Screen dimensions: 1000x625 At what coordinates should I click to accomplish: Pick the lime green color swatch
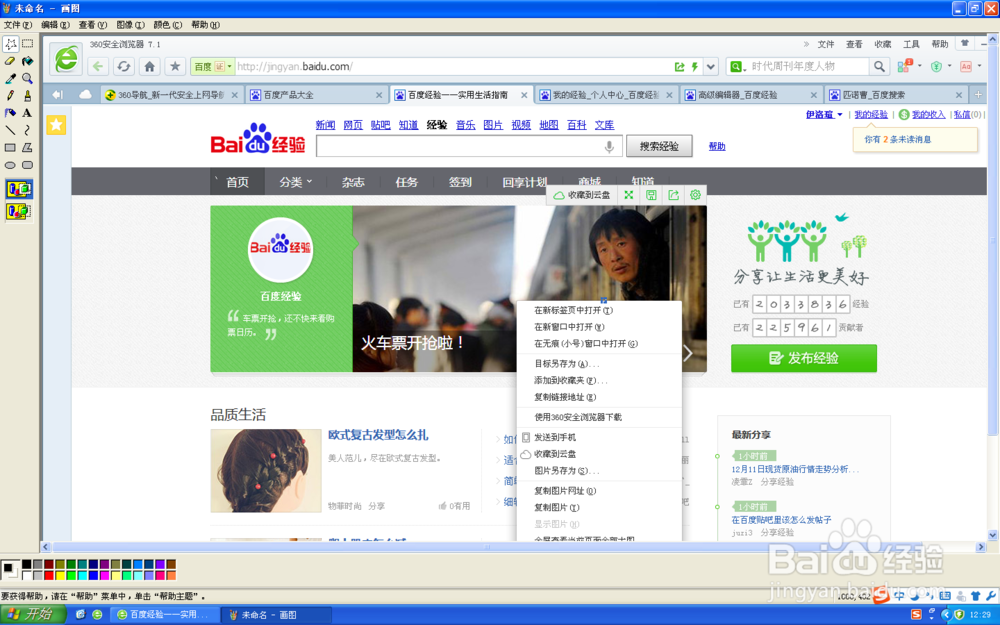click(x=71, y=575)
